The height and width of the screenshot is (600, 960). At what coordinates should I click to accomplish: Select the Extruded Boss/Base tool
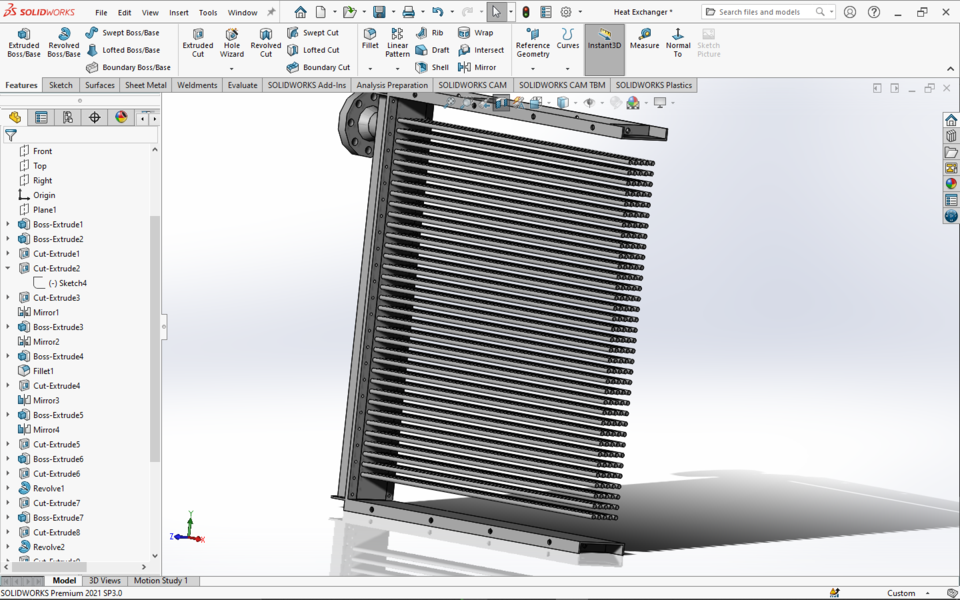[x=22, y=44]
